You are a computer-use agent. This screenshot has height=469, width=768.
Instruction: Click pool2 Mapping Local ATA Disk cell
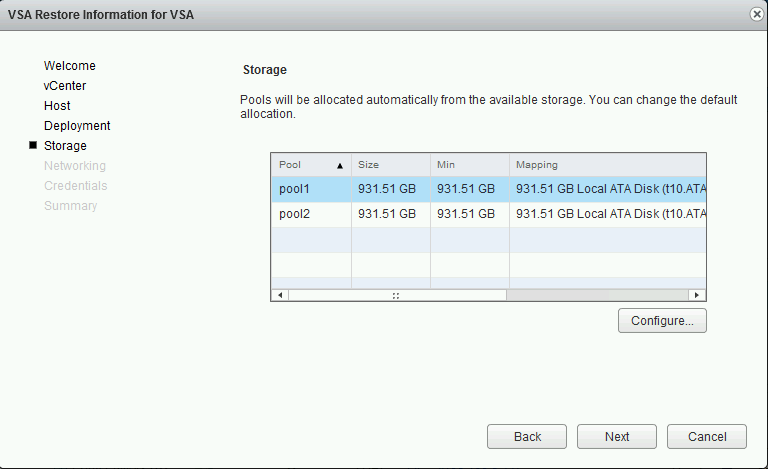608,214
